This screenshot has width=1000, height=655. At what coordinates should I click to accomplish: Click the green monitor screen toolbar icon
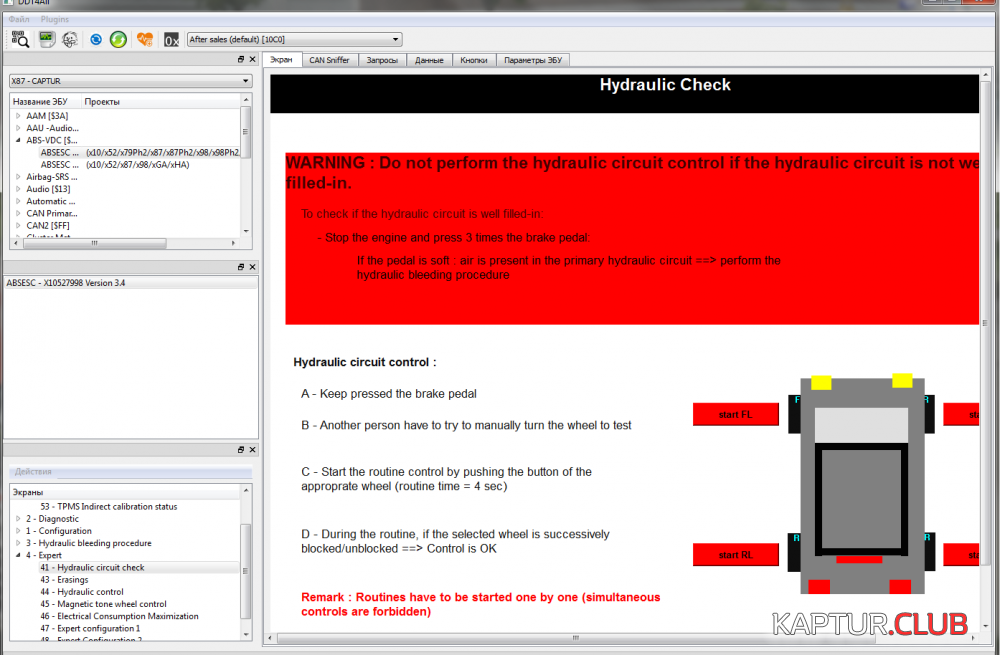tap(46, 40)
